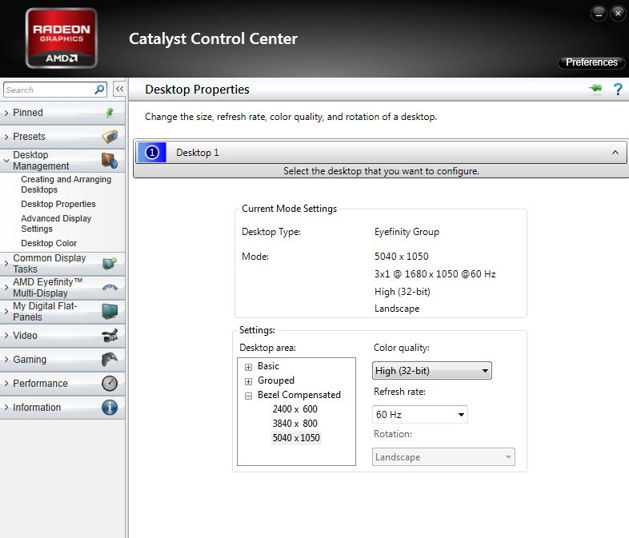Image resolution: width=629 pixels, height=538 pixels.
Task: Select the Bezel Compensated tree label
Action: click(x=299, y=395)
